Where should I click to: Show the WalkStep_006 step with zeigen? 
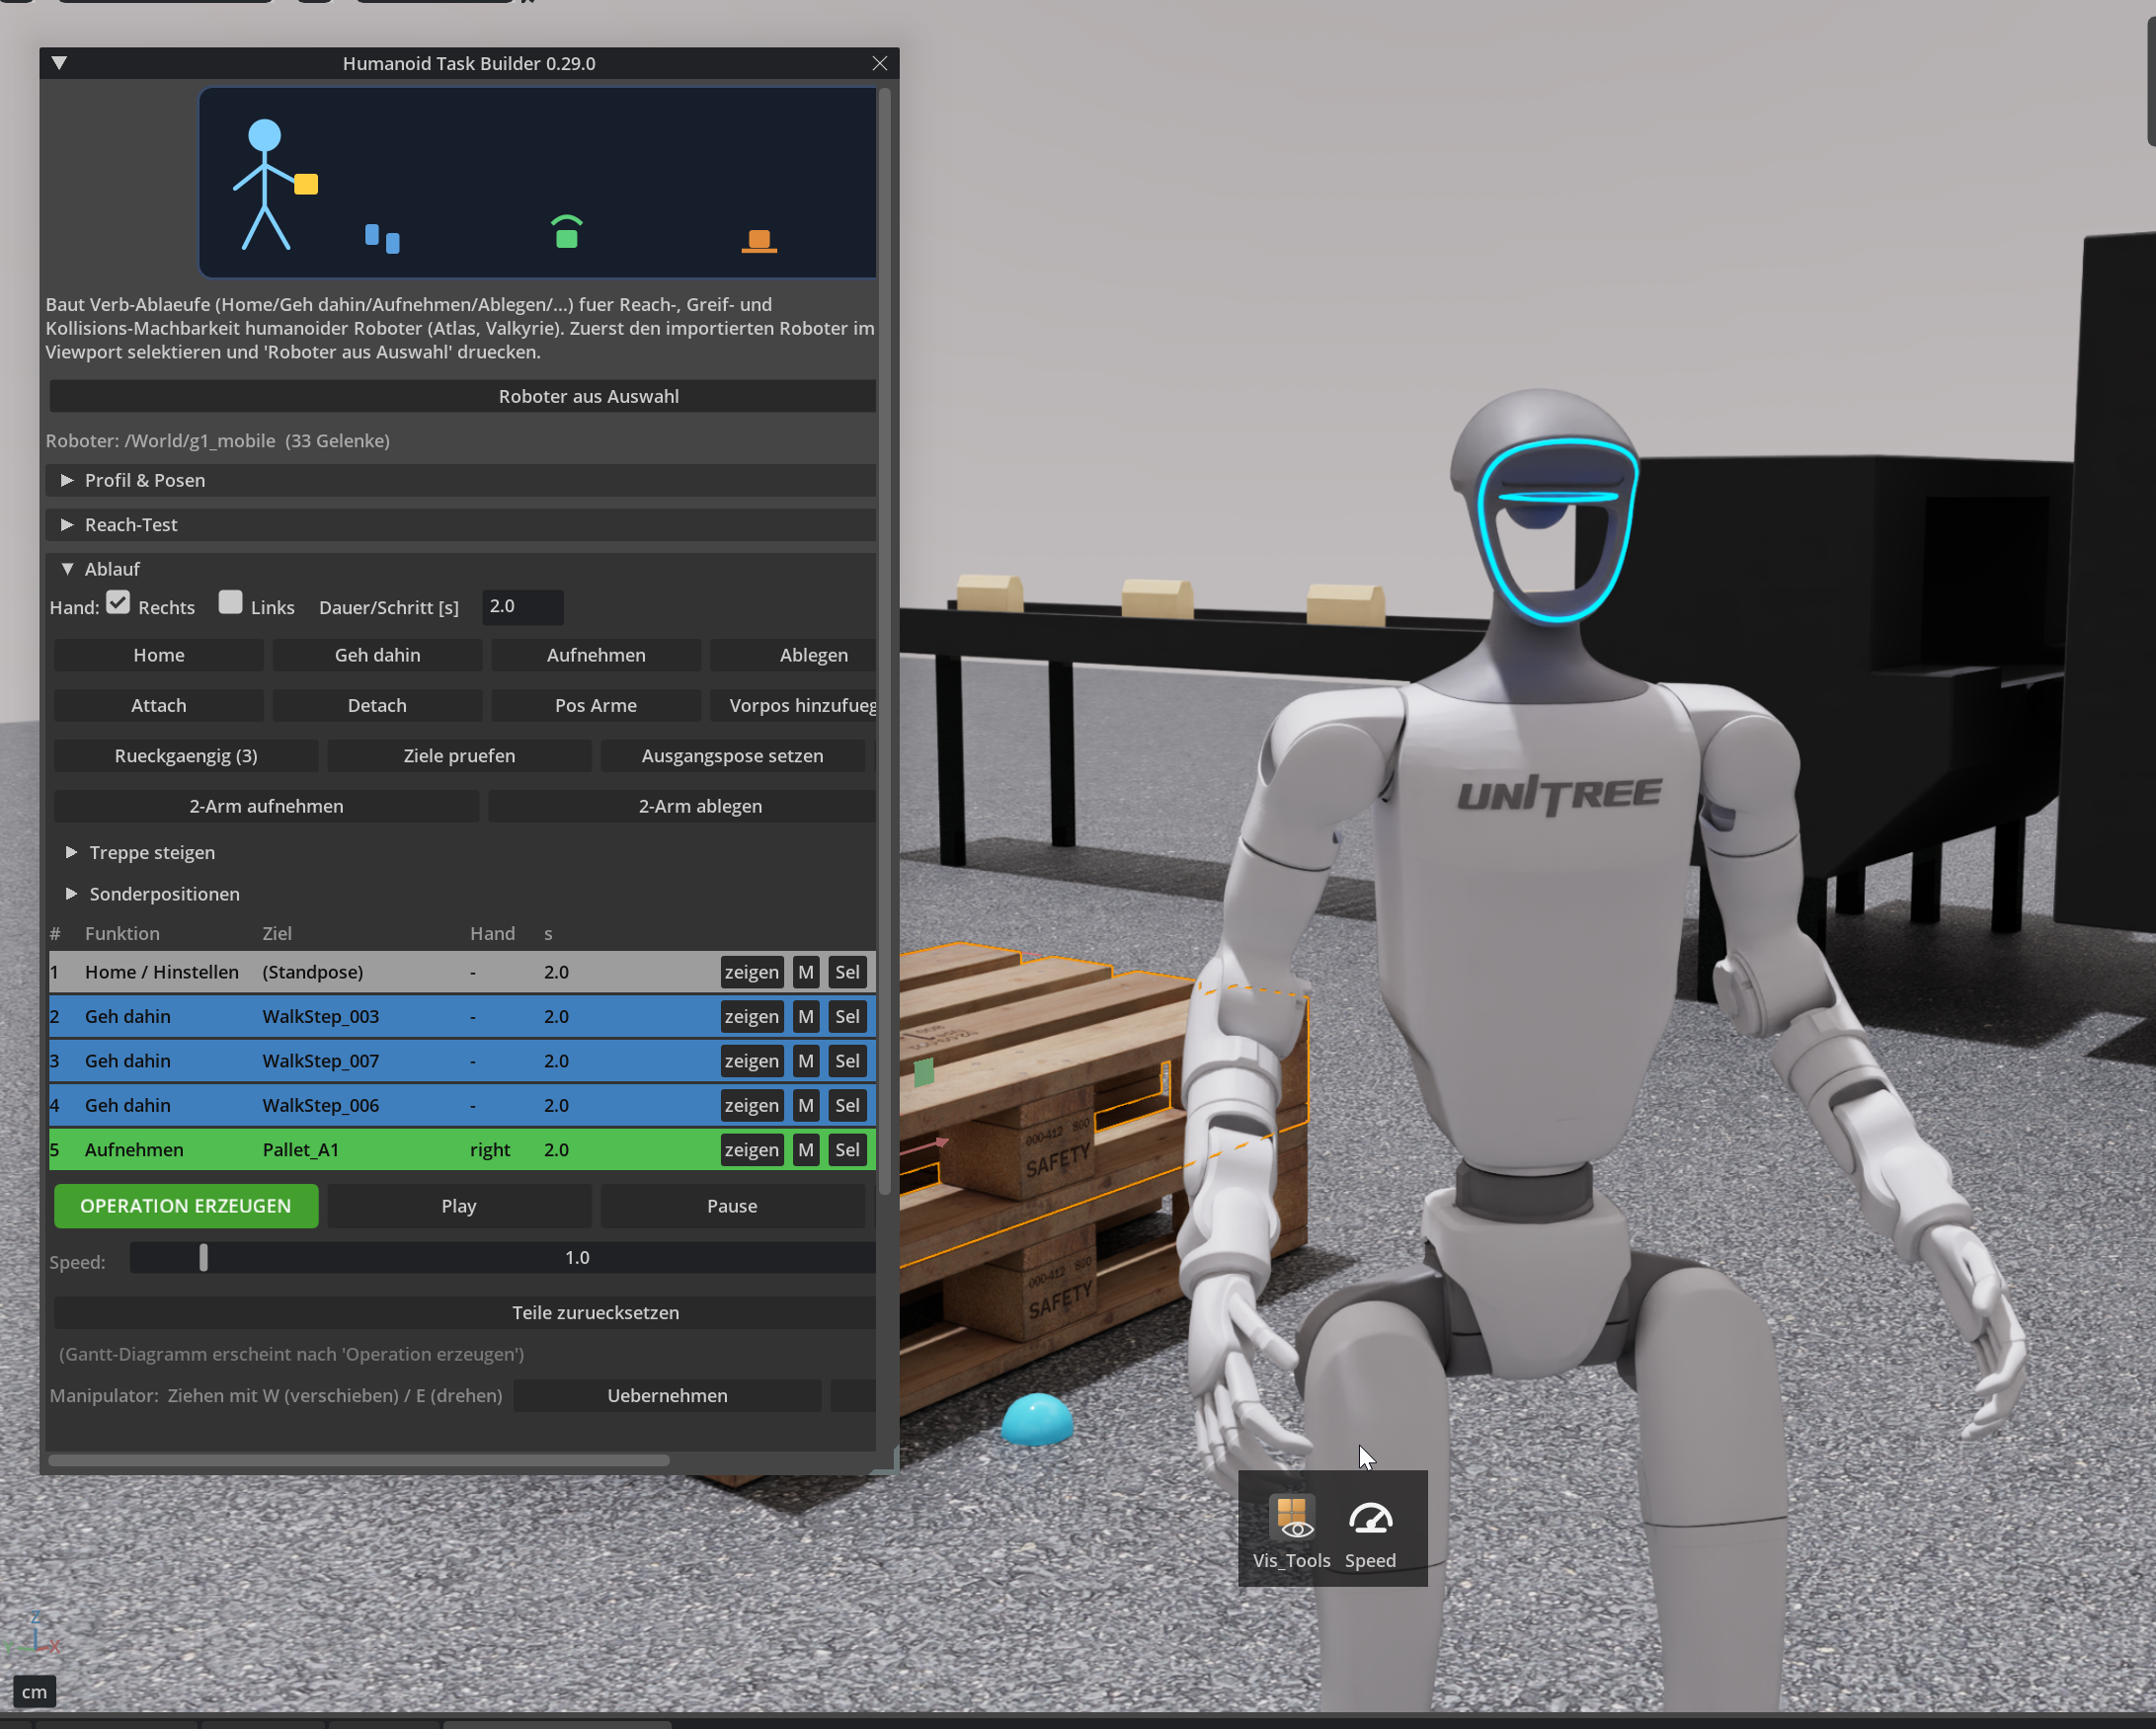(x=751, y=1105)
